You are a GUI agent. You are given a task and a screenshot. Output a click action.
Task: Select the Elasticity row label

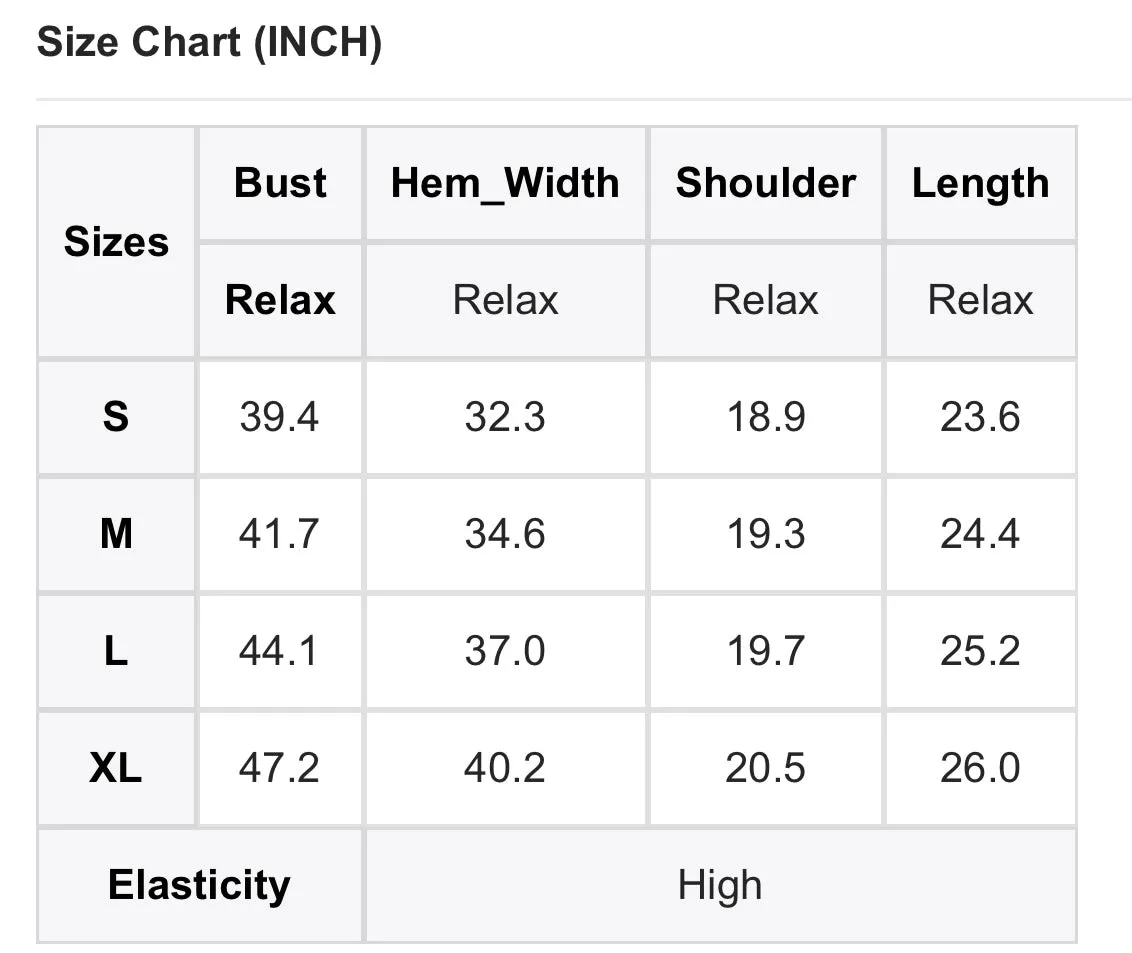(x=199, y=885)
